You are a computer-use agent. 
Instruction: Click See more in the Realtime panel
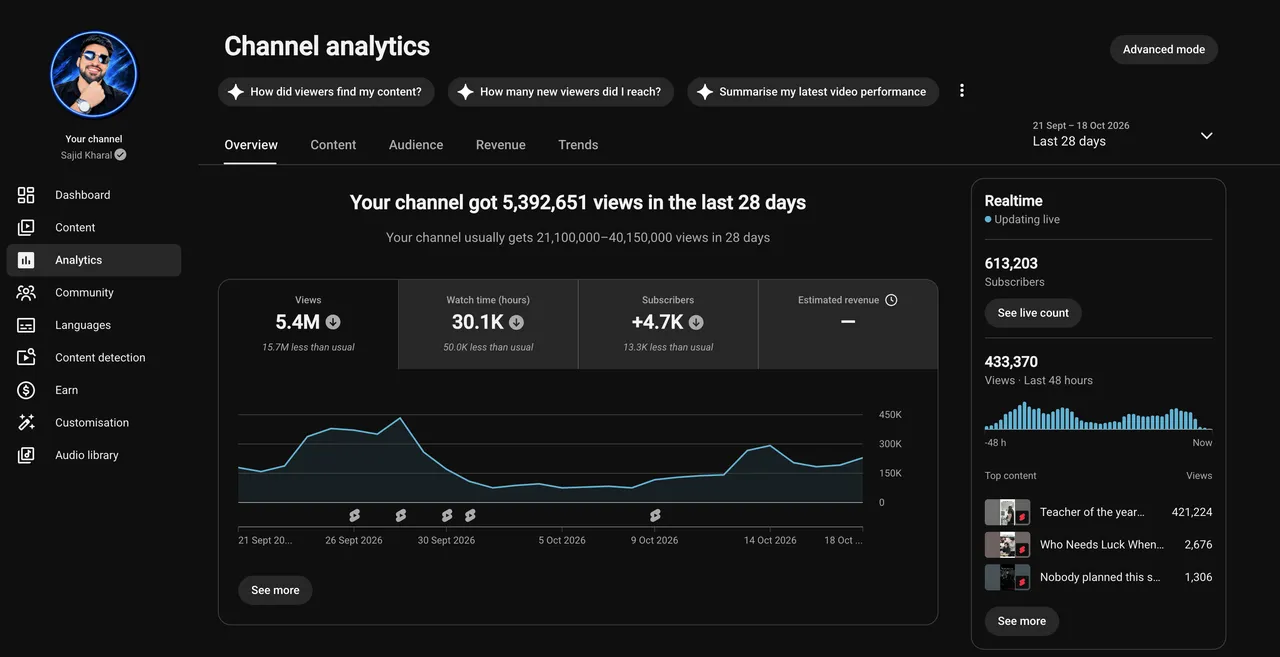[1022, 621]
